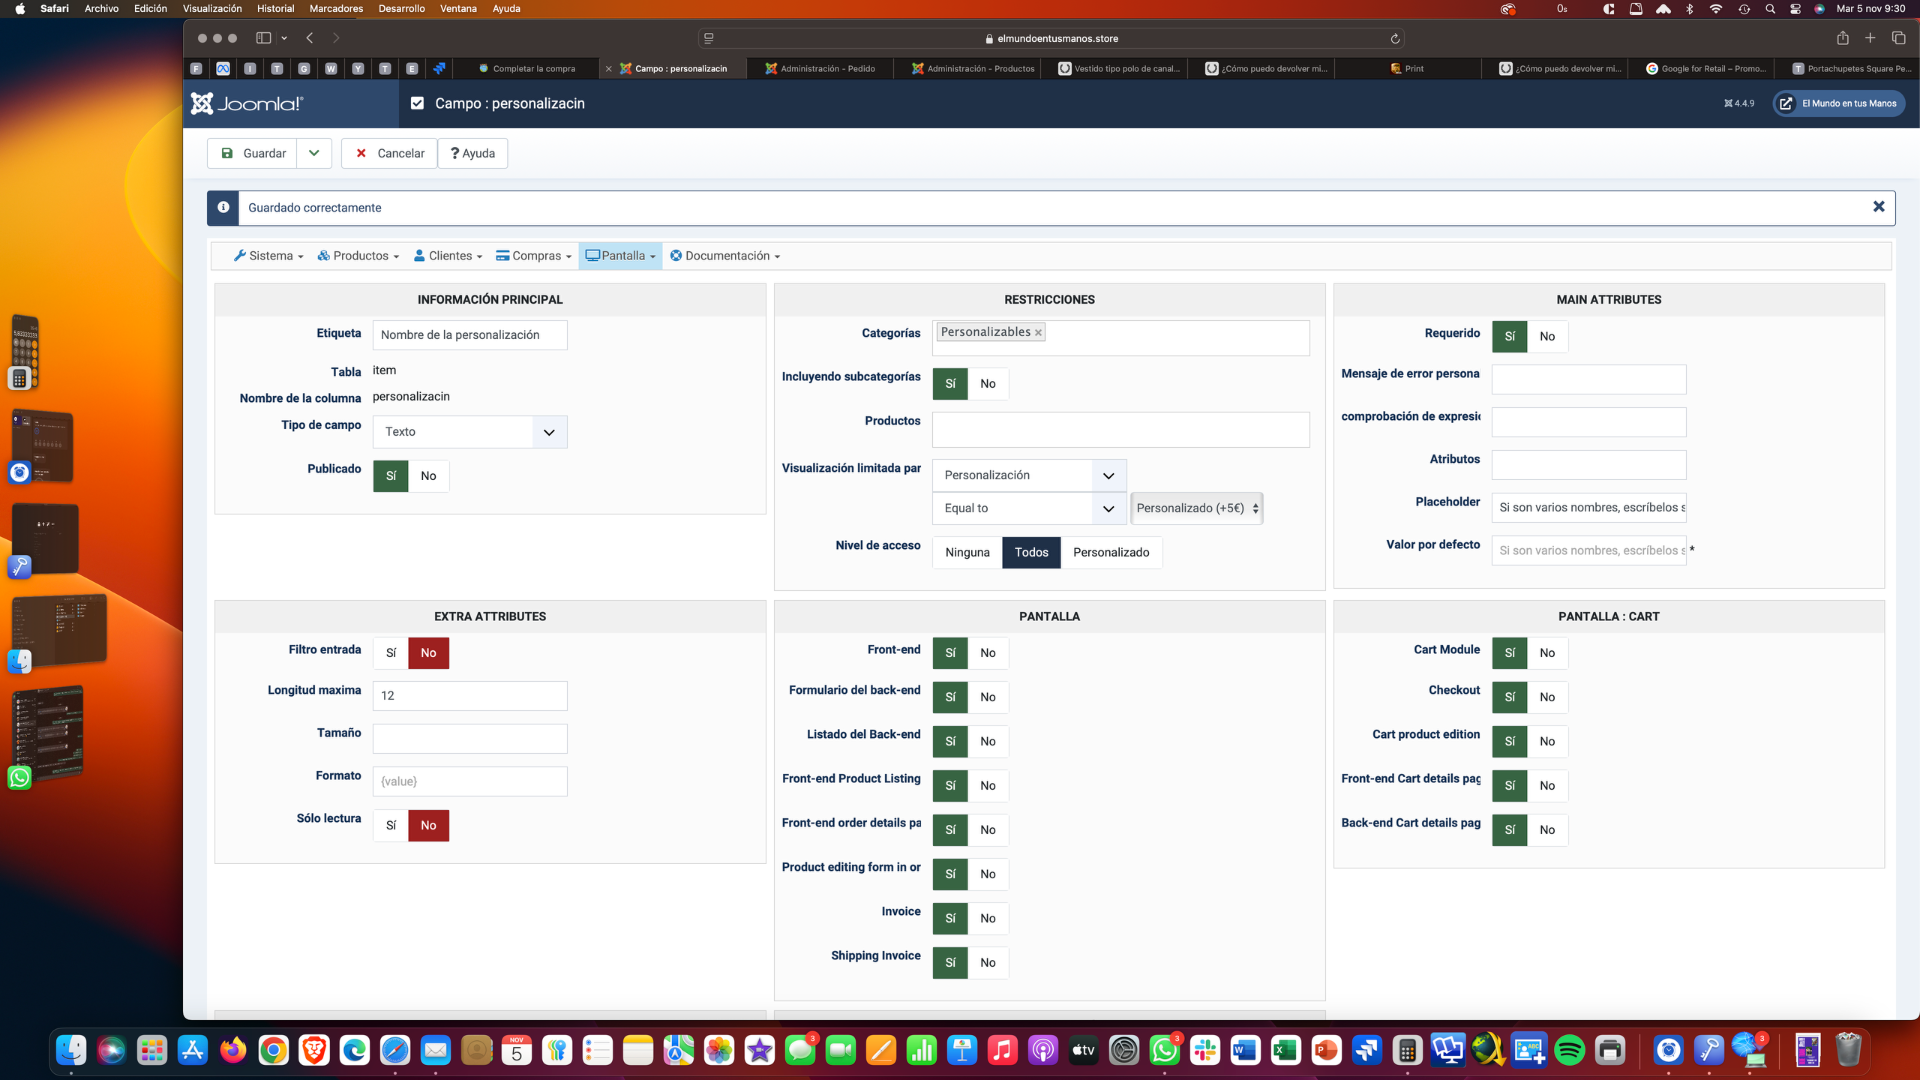The image size is (1920, 1080).
Task: Set Requerido to No
Action: [x=1547, y=337]
